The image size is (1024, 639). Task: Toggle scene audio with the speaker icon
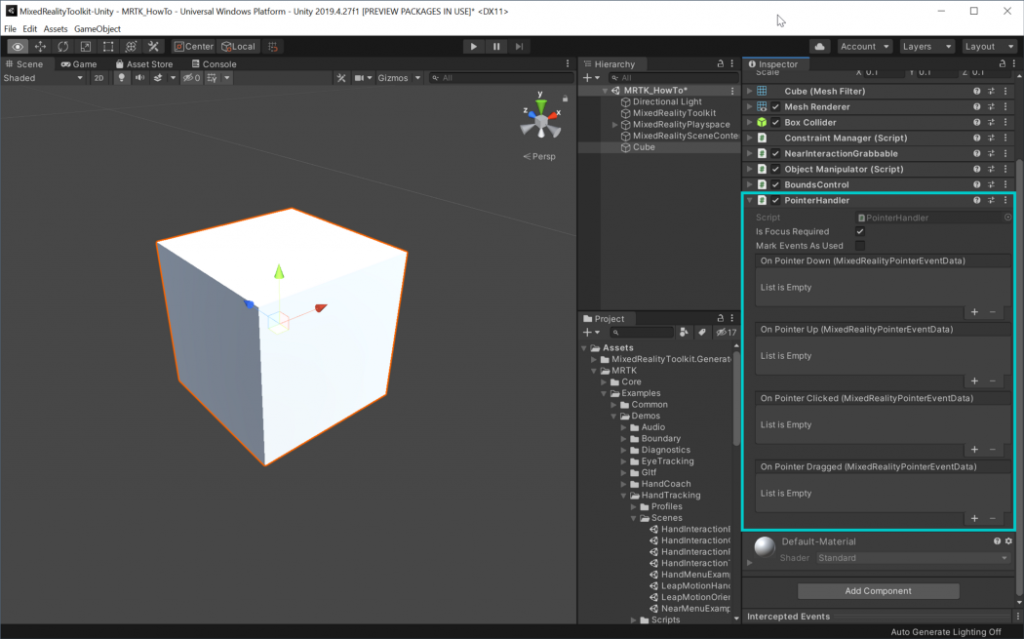click(140, 77)
